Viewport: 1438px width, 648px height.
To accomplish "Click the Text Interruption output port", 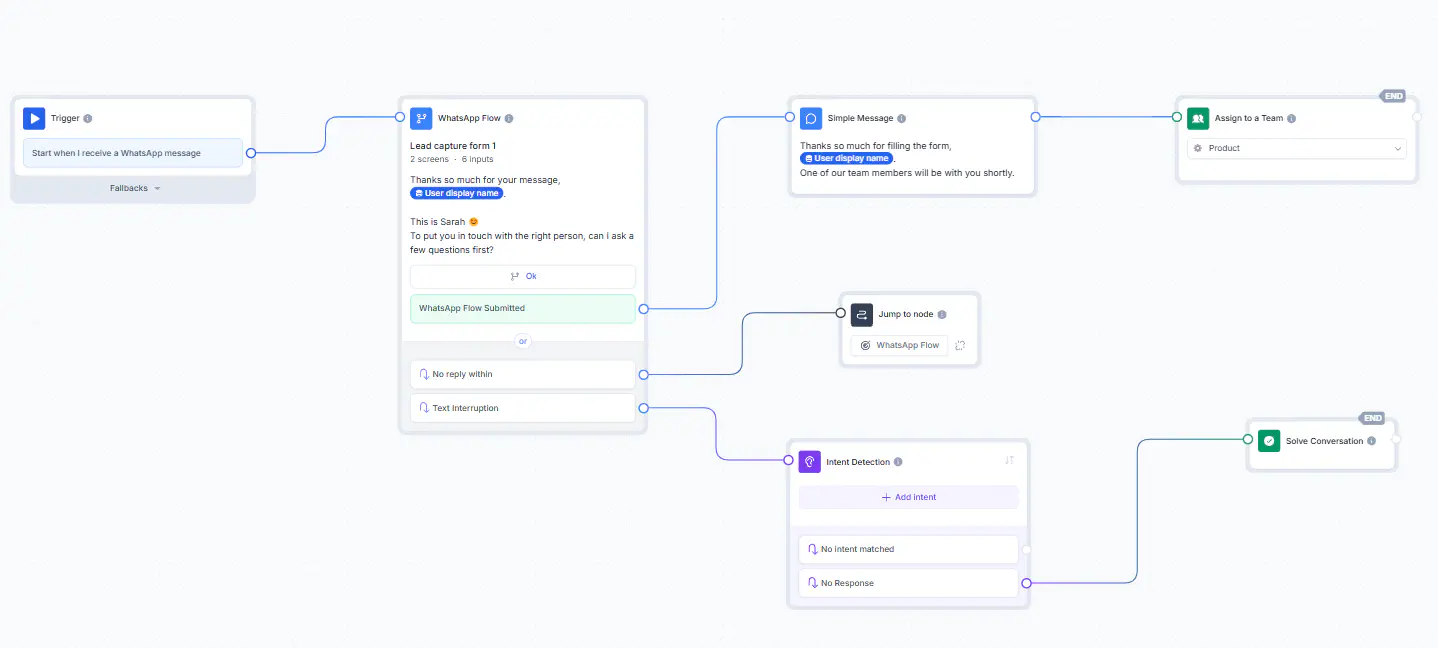I will coord(643,408).
